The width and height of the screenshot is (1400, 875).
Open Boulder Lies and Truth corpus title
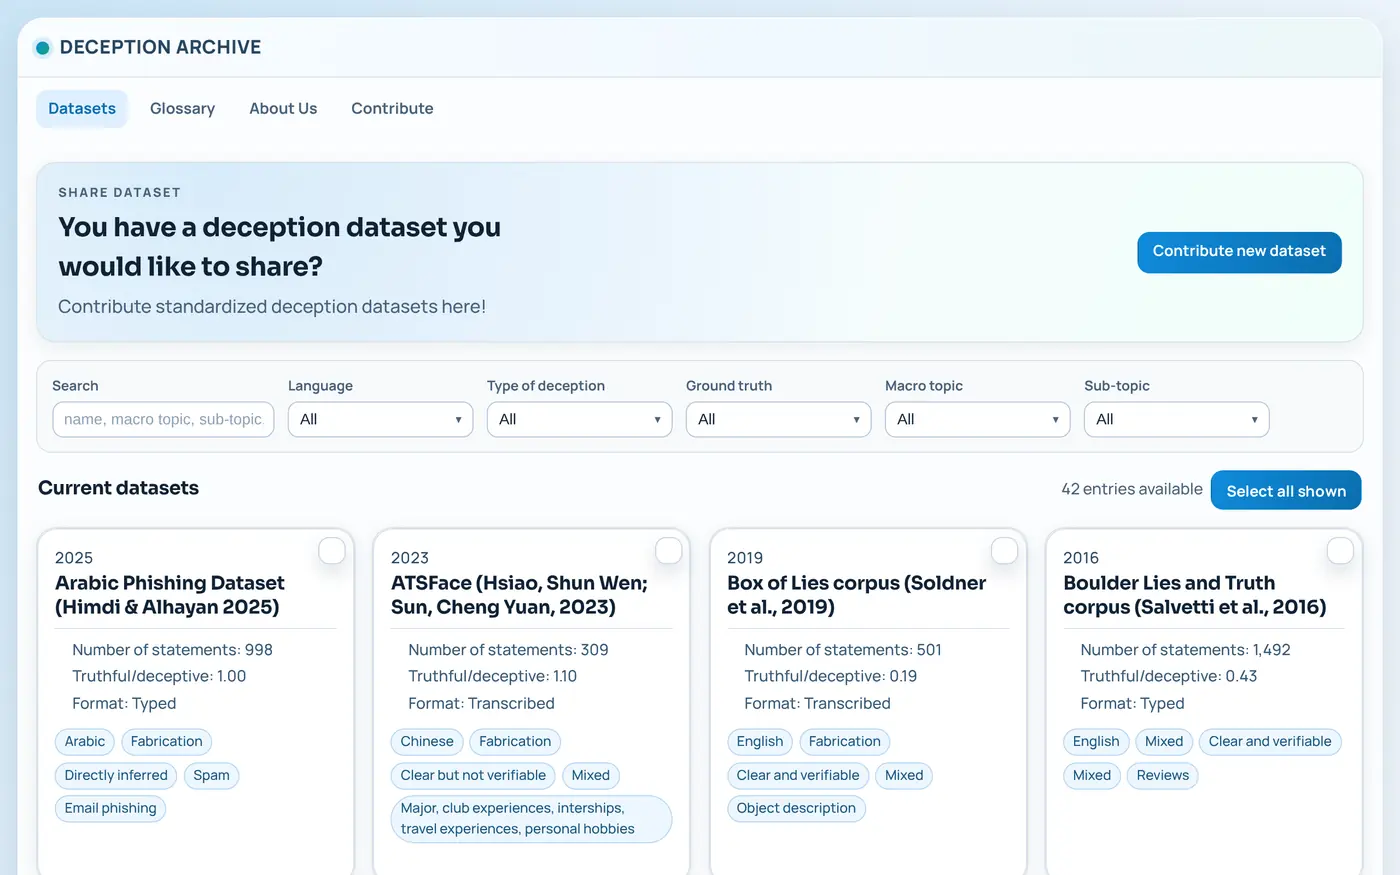click(x=1195, y=595)
